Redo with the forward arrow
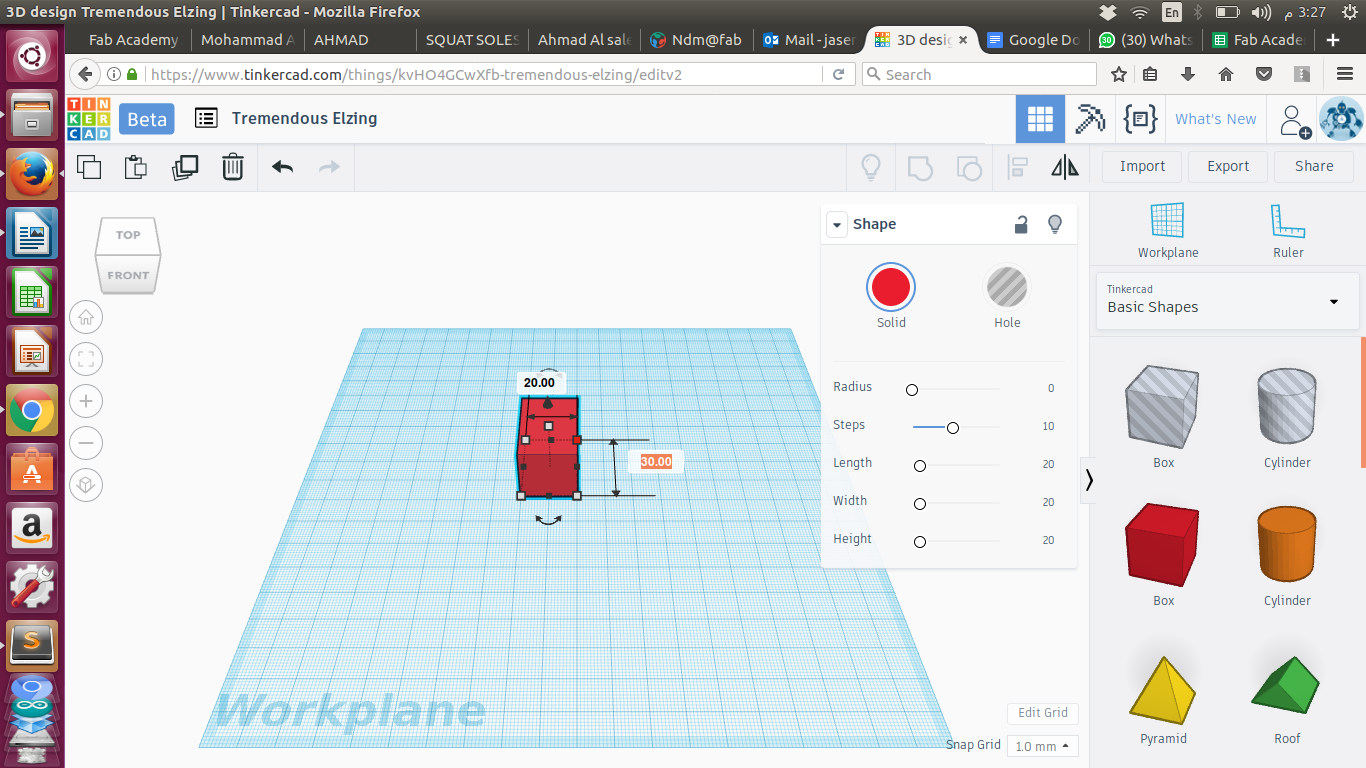The image size is (1366, 768). 329,167
